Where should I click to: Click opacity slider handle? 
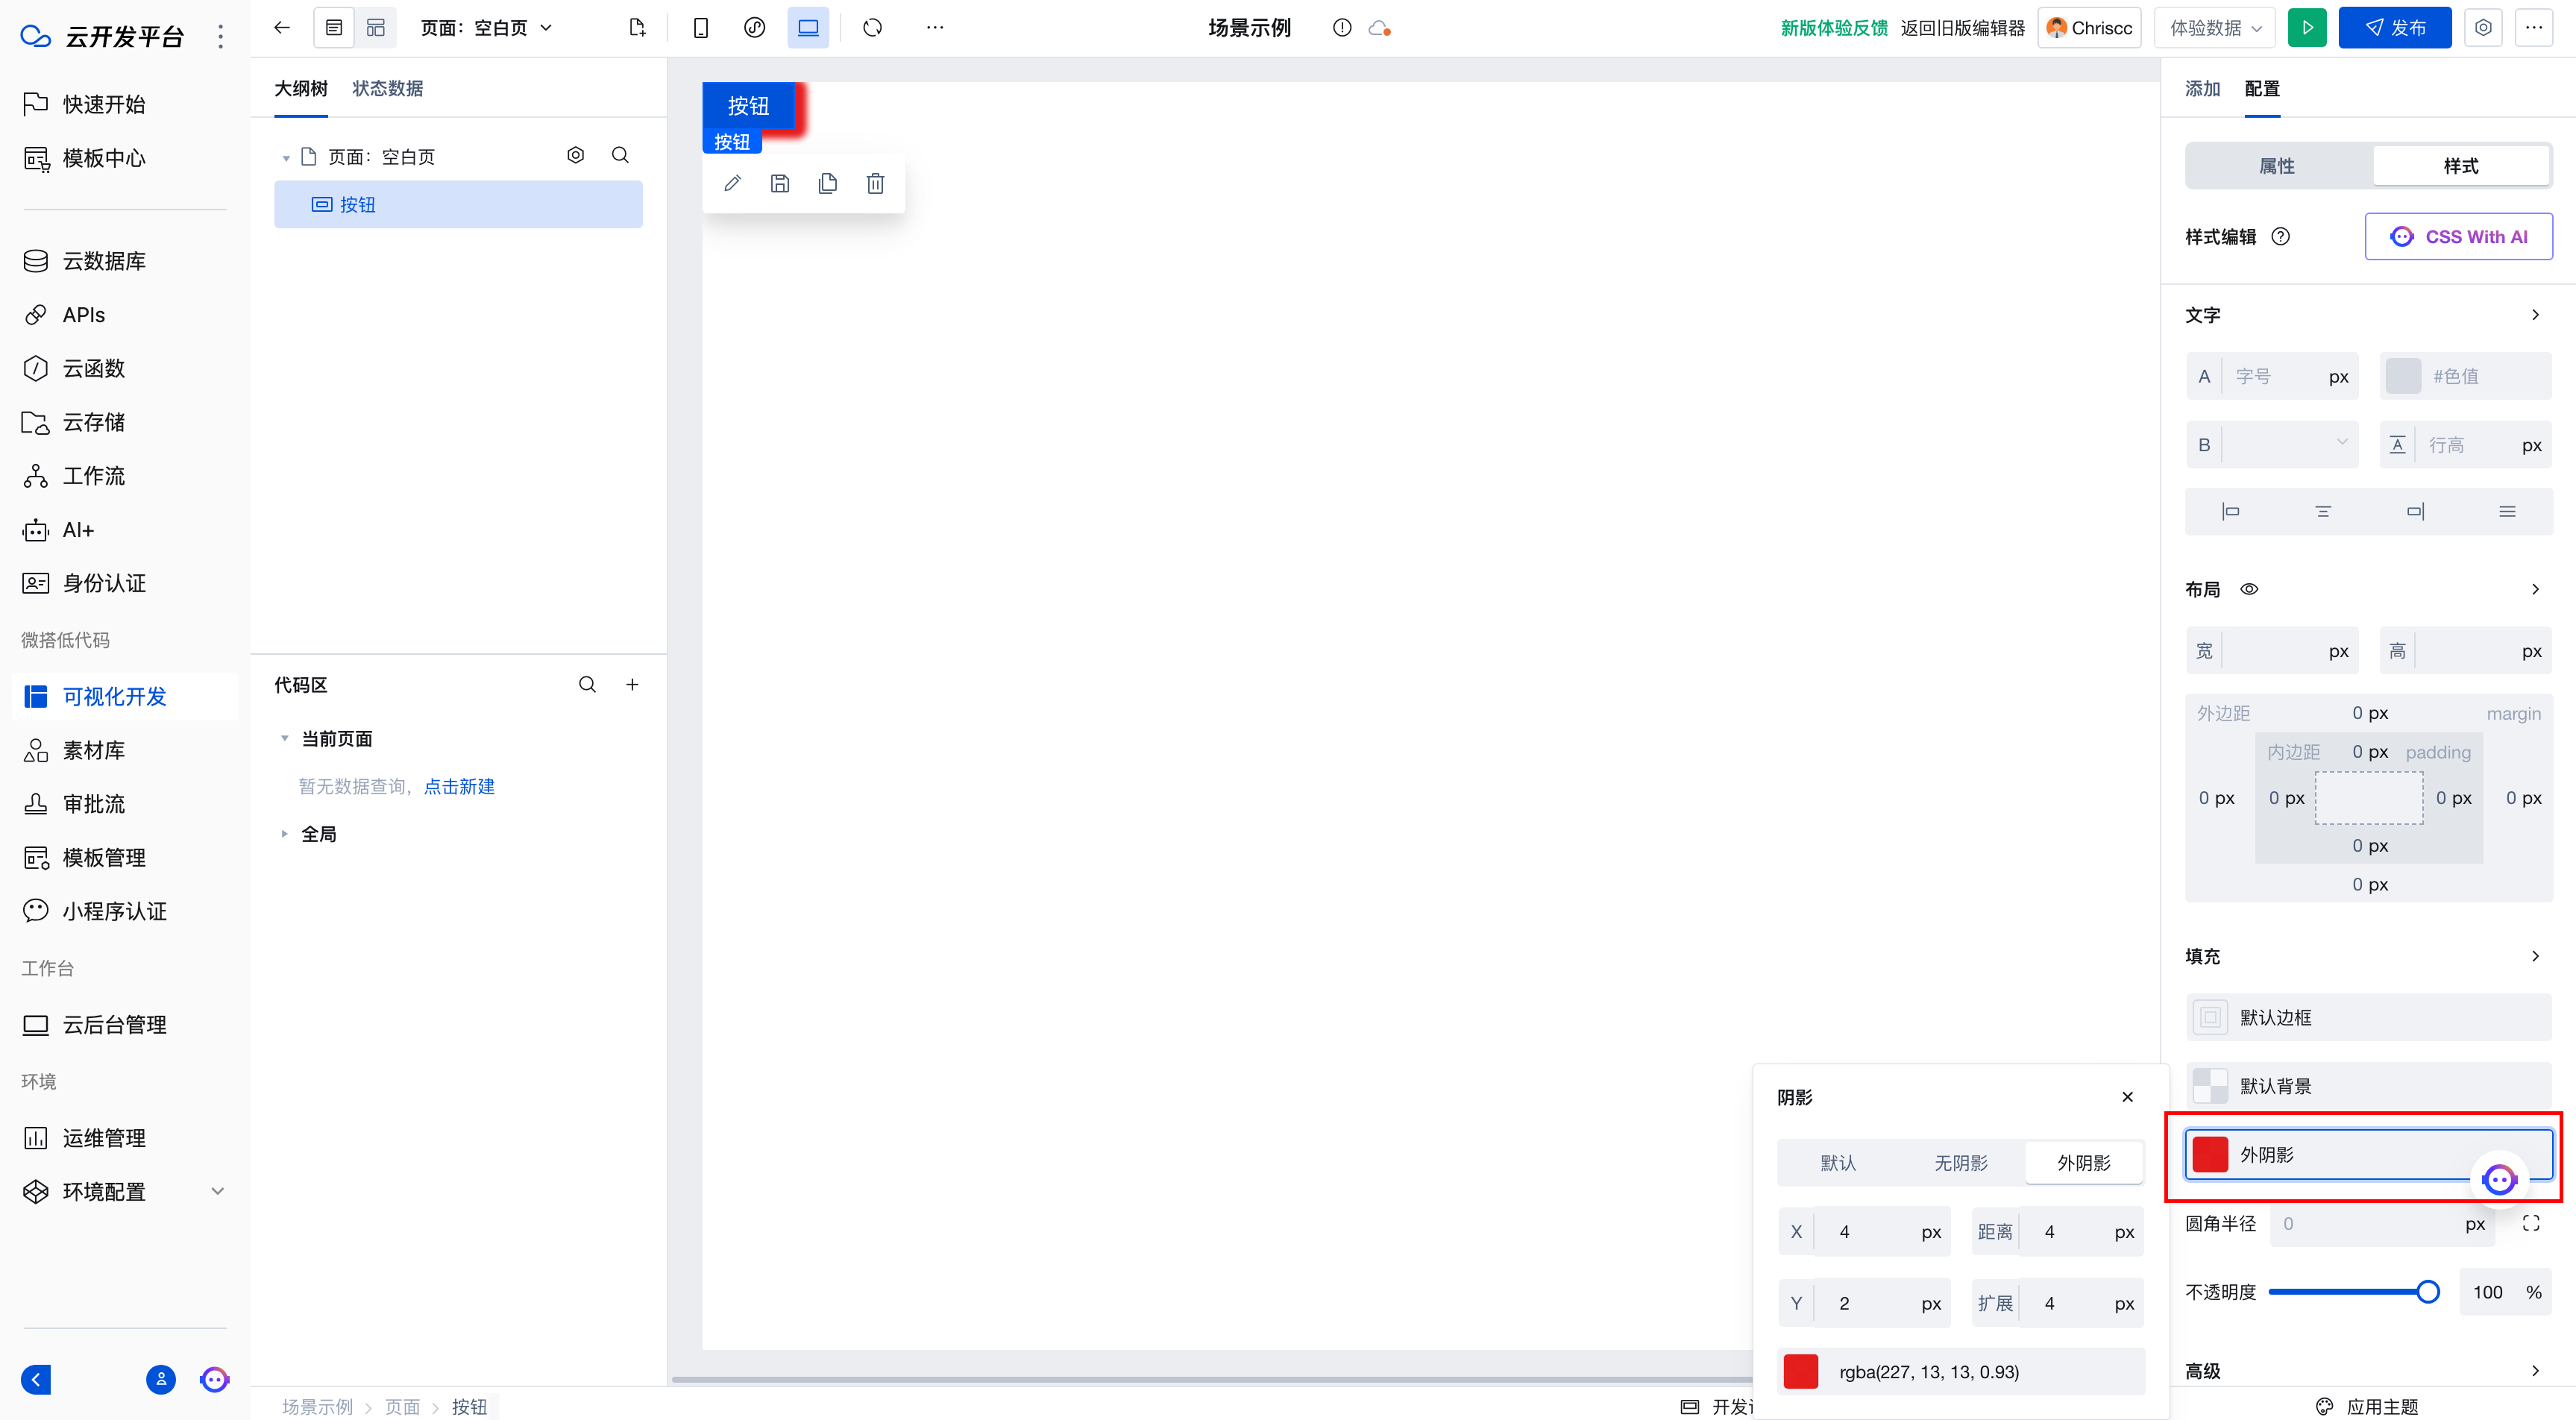[x=2427, y=1292]
